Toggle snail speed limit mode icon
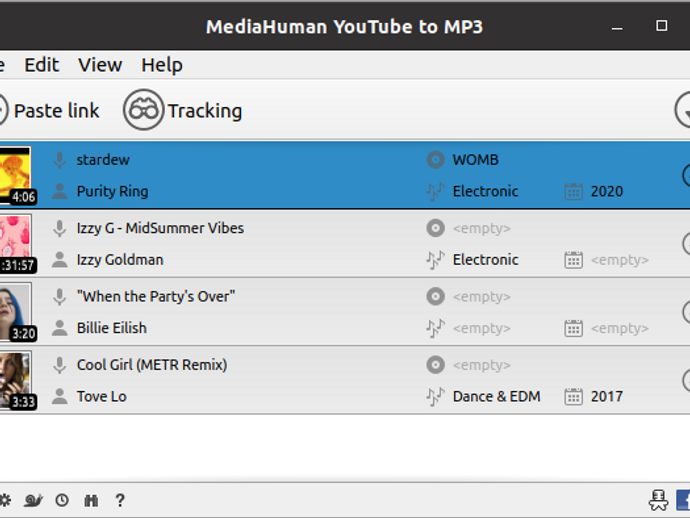This screenshot has width=690, height=518. point(33,500)
